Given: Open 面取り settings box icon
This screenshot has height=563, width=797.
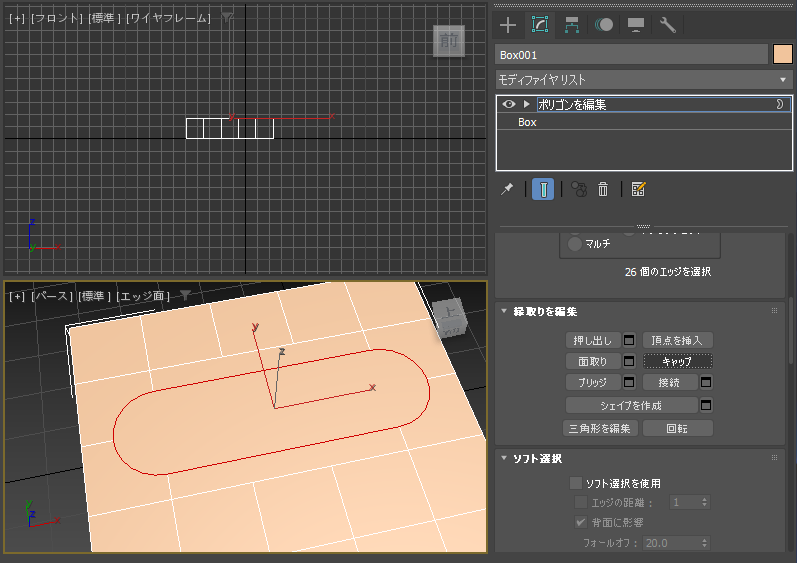Looking at the screenshot, I should pos(629,361).
